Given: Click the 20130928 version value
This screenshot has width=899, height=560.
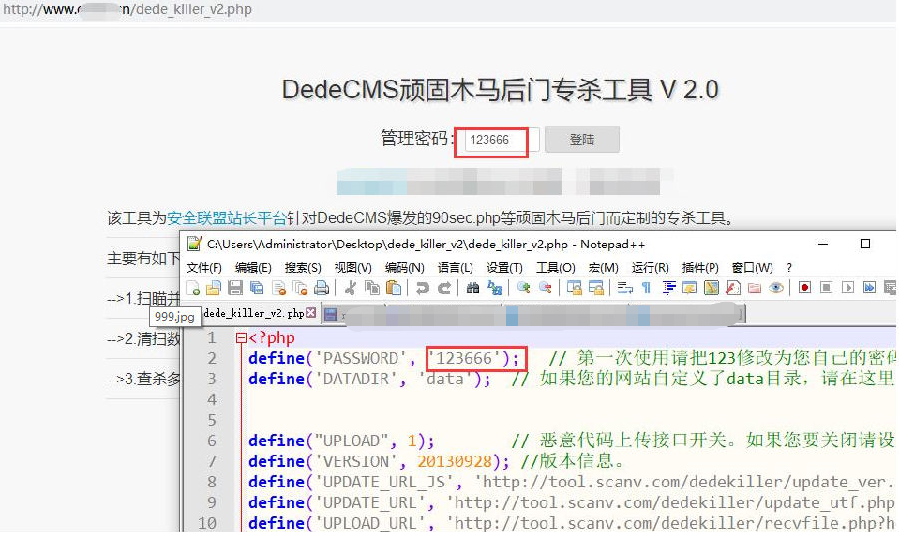Looking at the screenshot, I should (455, 461).
